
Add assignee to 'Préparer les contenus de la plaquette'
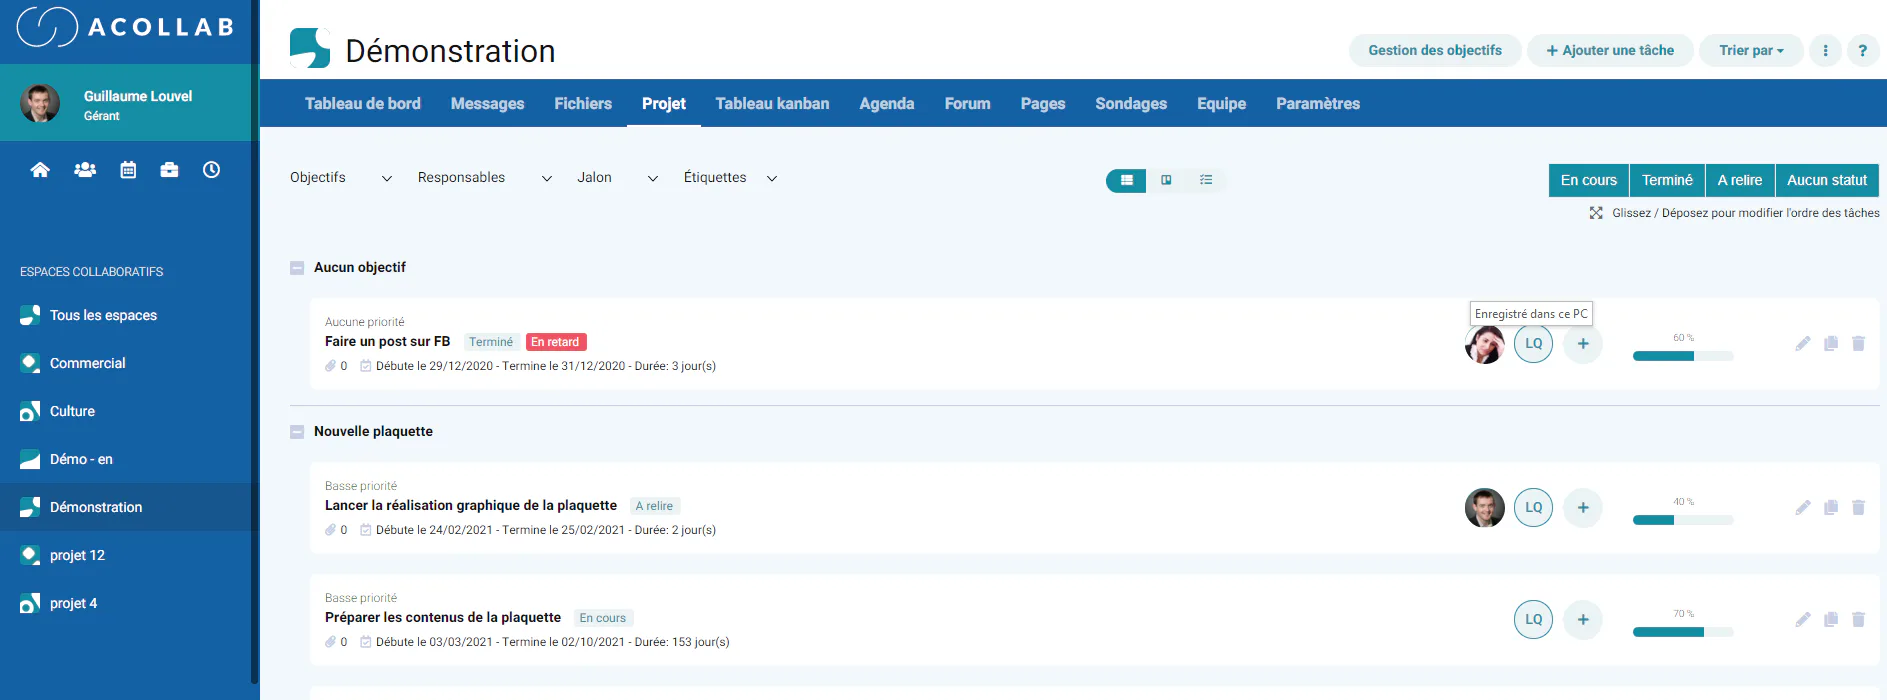tap(1583, 619)
